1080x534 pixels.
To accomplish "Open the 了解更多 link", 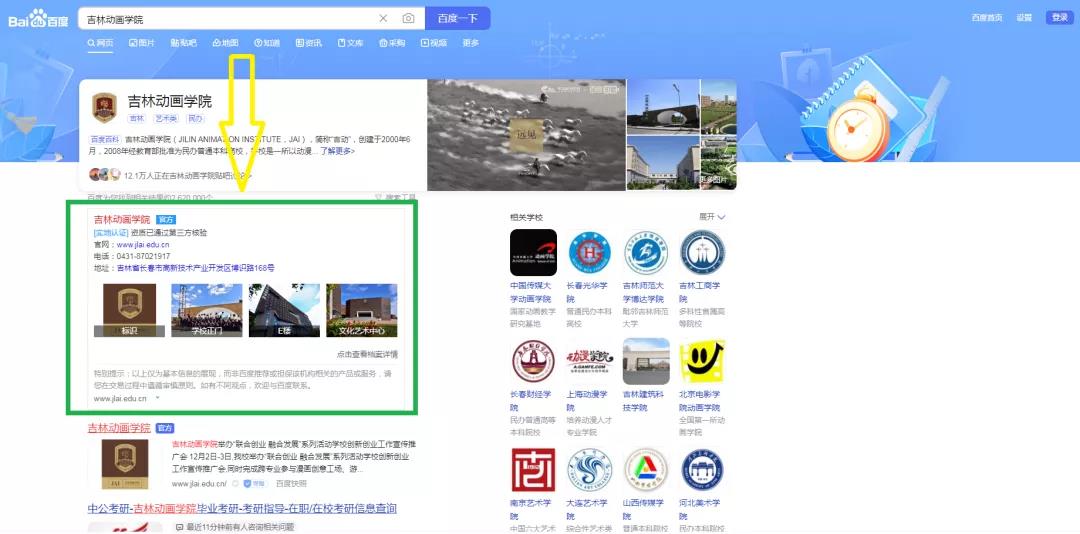I will 337,150.
